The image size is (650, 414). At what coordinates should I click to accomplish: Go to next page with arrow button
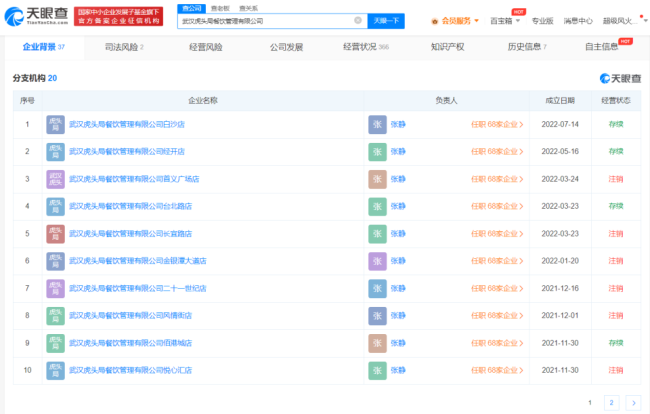[633, 403]
